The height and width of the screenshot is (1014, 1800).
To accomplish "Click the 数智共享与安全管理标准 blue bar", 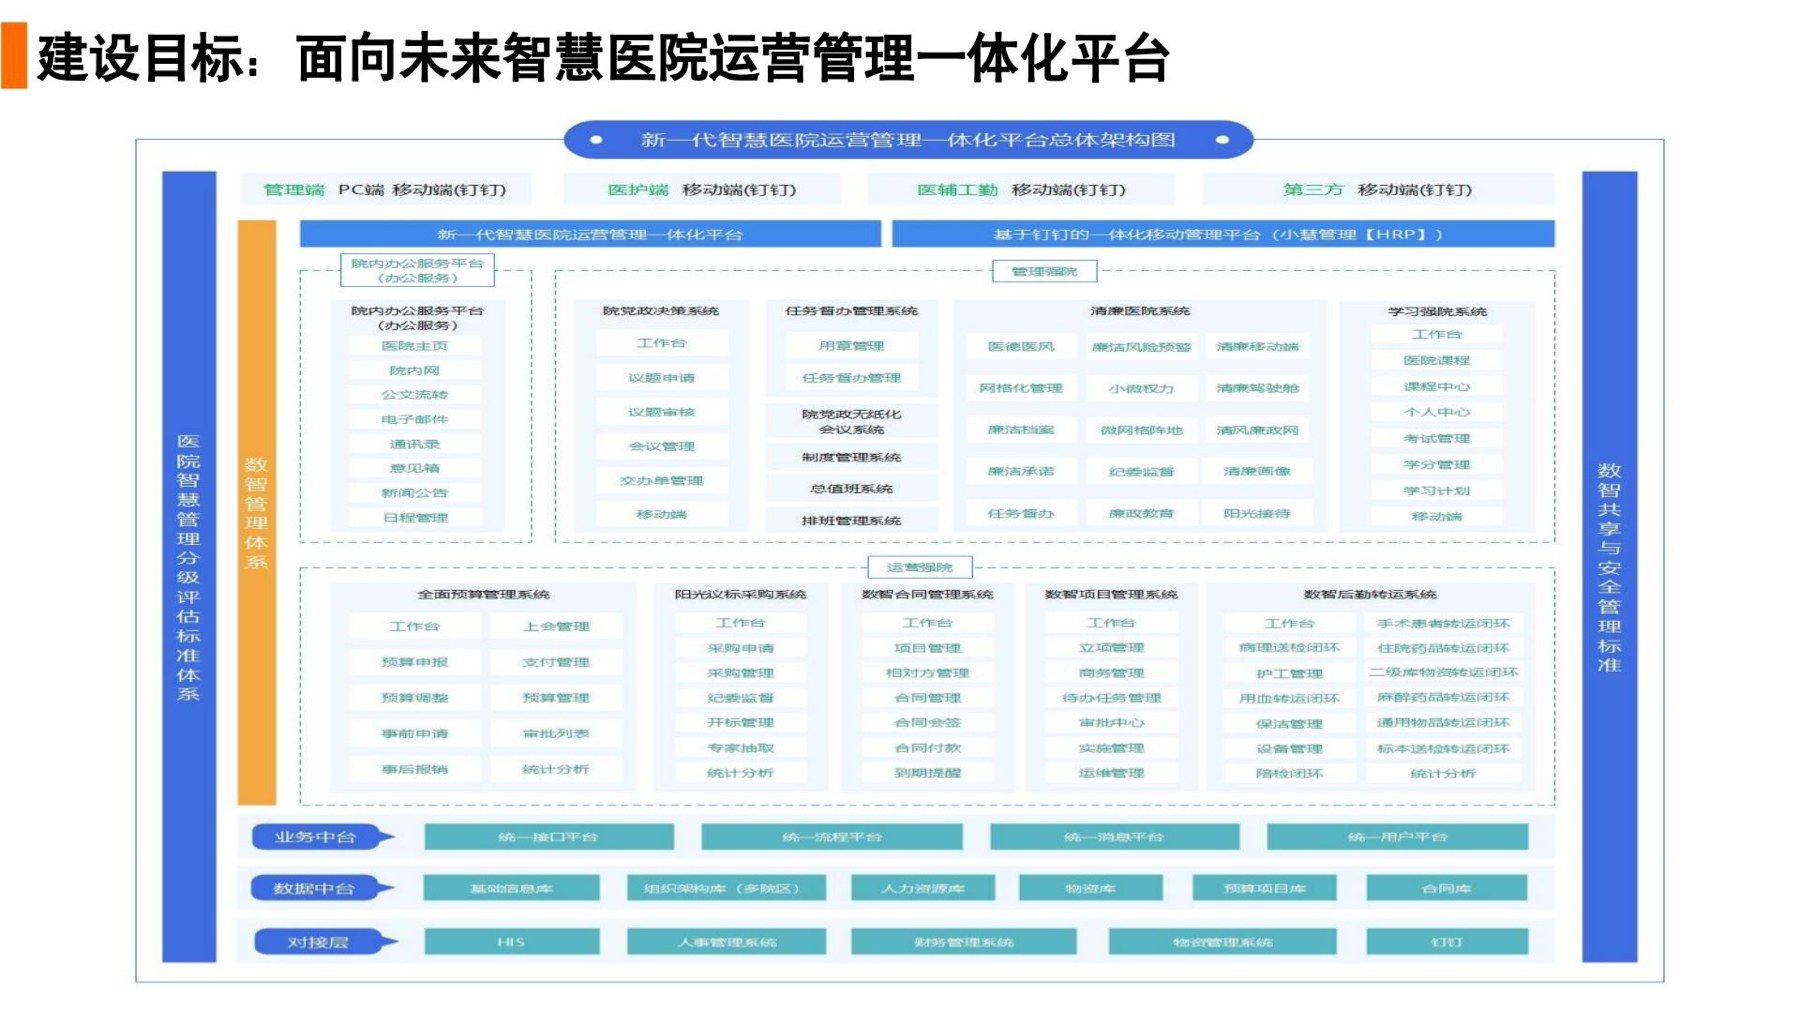I will point(1609,566).
